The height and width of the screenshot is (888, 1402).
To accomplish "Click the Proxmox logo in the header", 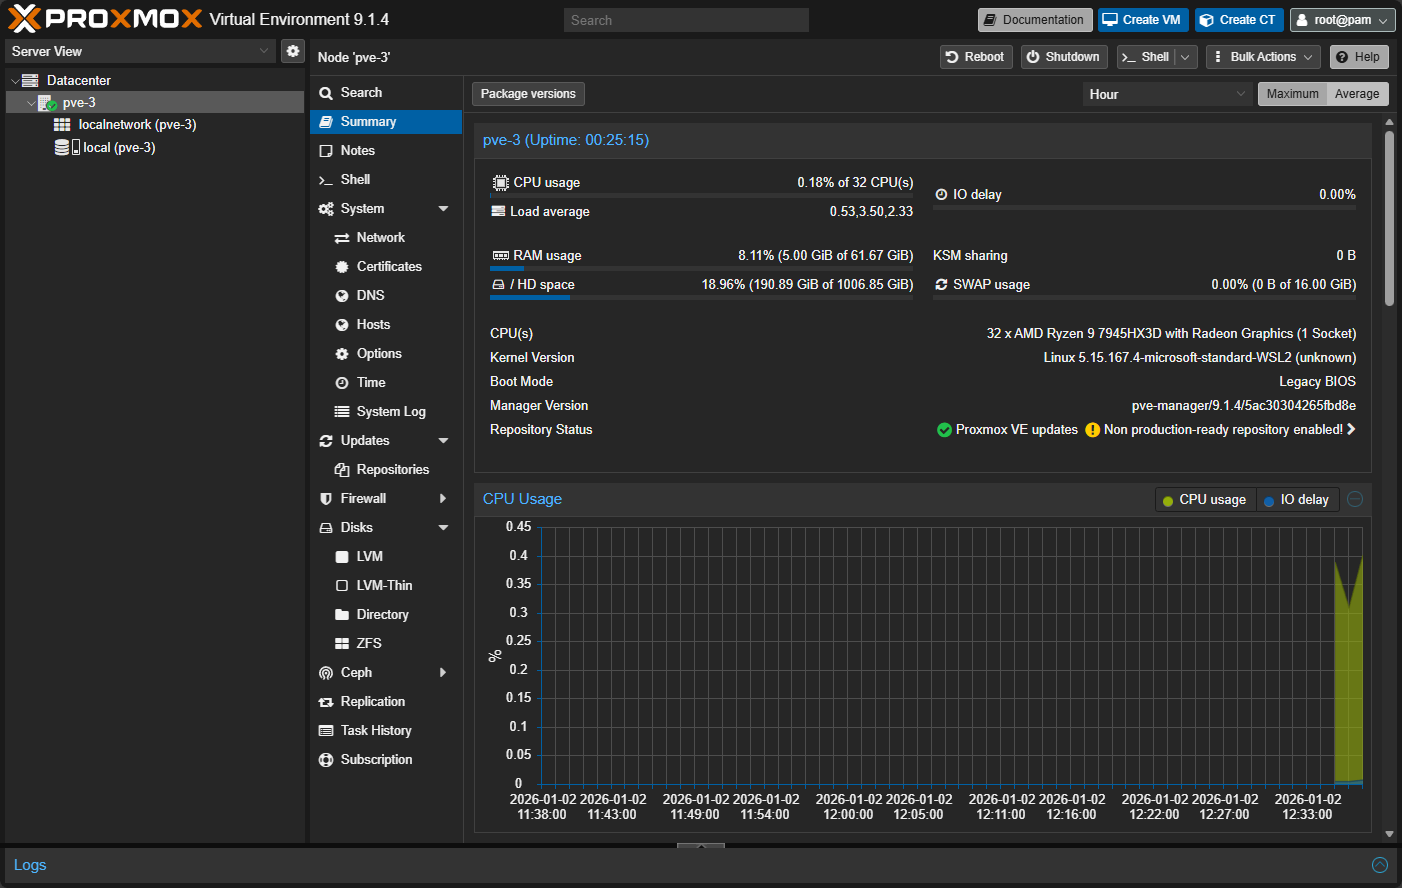I will click(x=105, y=19).
